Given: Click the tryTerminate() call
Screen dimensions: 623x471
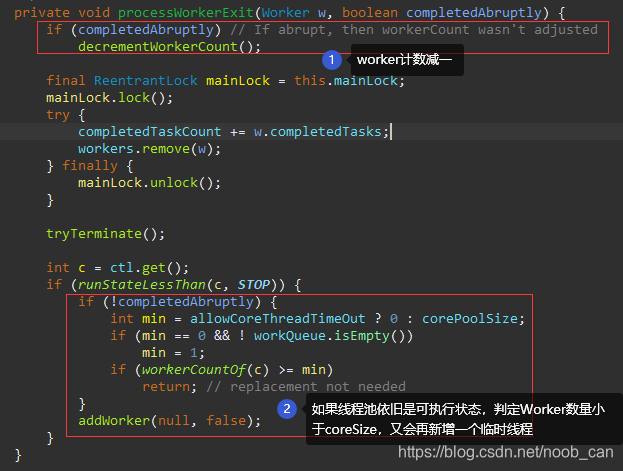Looking at the screenshot, I should [x=106, y=234].
